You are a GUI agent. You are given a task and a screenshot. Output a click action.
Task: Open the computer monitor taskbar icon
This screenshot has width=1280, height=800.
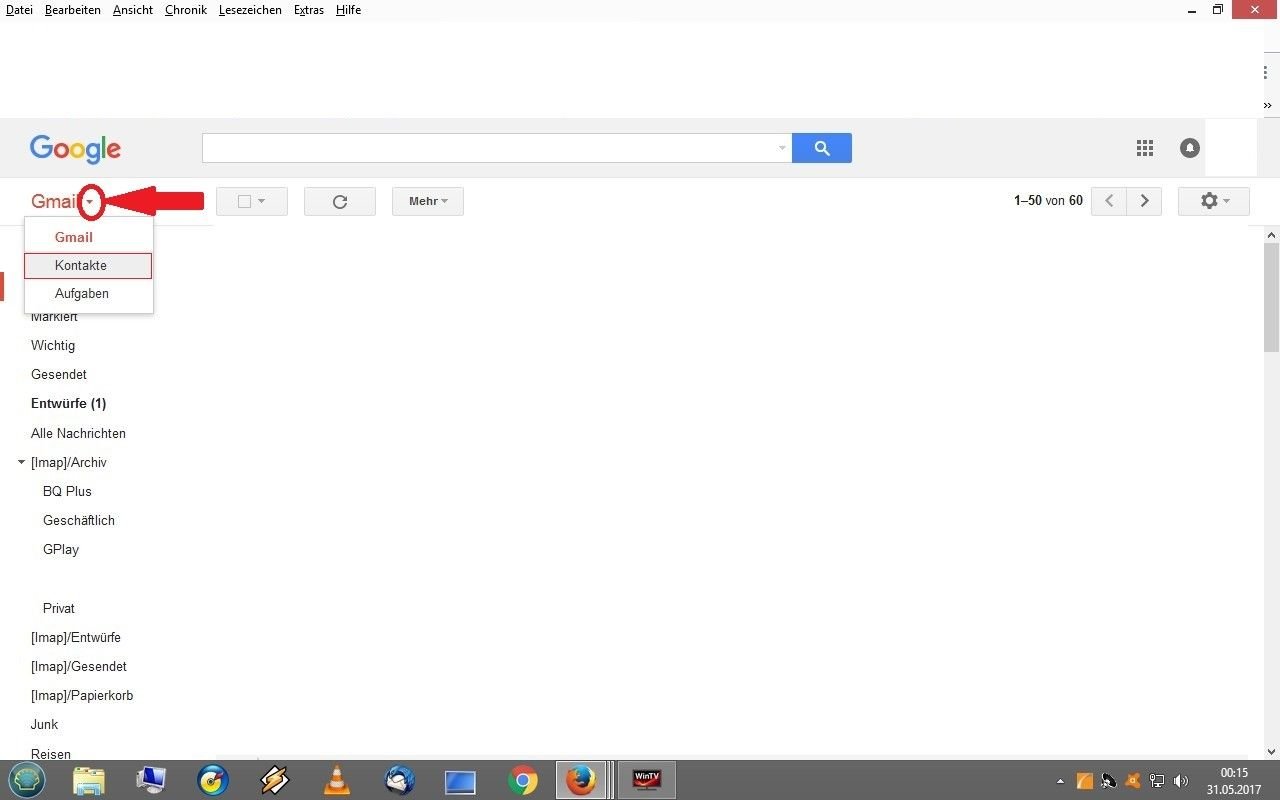(x=151, y=780)
